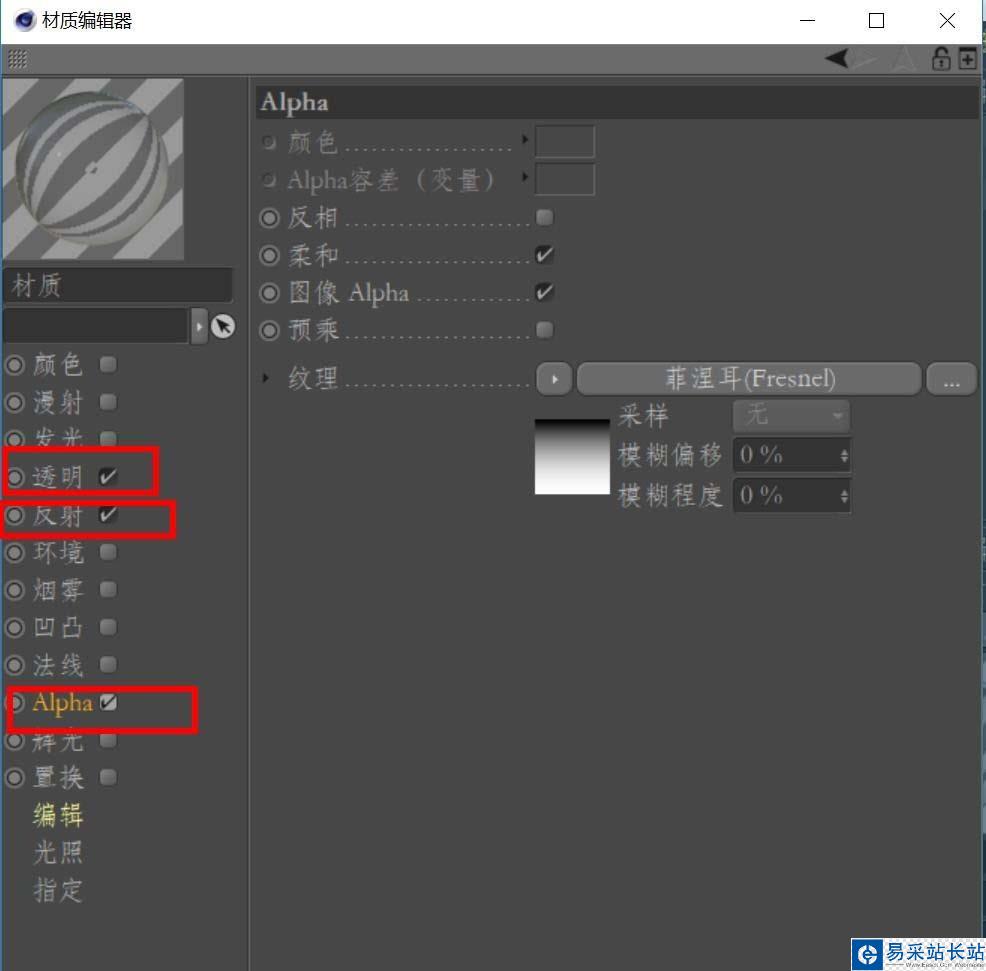Click the forward navigation arrow icon
The image size is (986, 971).
coord(866,58)
